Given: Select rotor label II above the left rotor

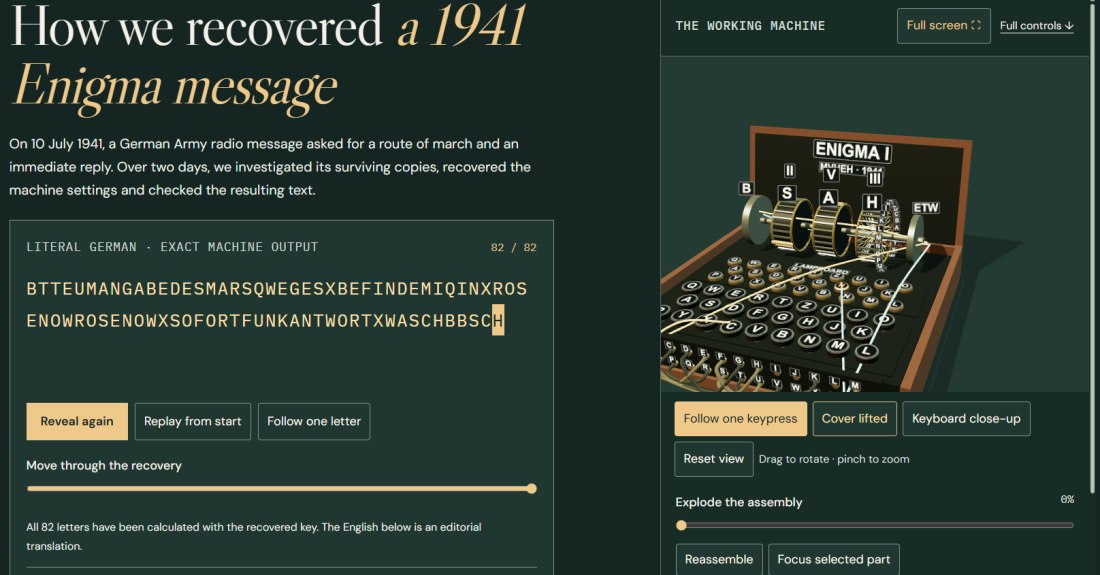Looking at the screenshot, I should click(x=790, y=170).
